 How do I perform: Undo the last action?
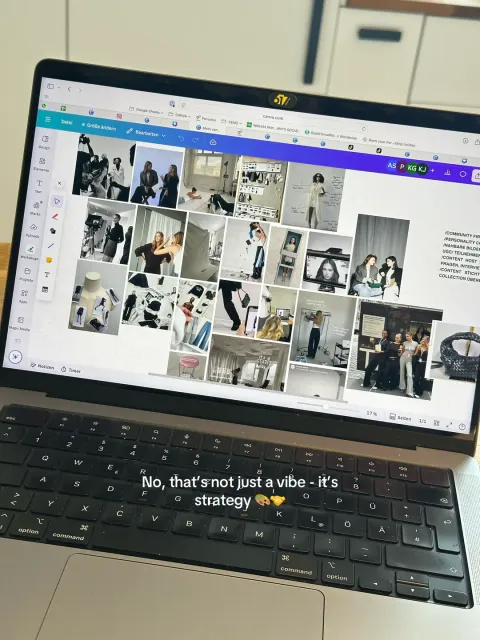tap(181, 138)
